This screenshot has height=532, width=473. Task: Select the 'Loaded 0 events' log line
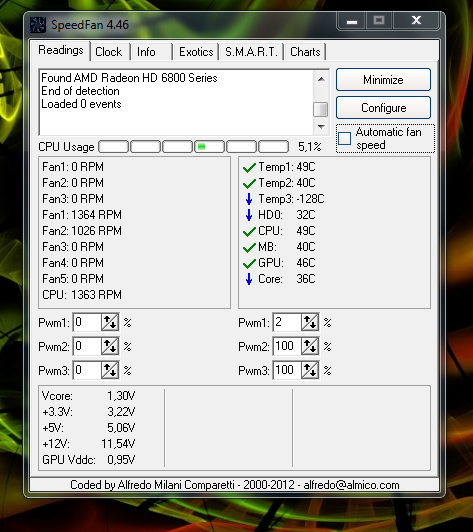81,104
